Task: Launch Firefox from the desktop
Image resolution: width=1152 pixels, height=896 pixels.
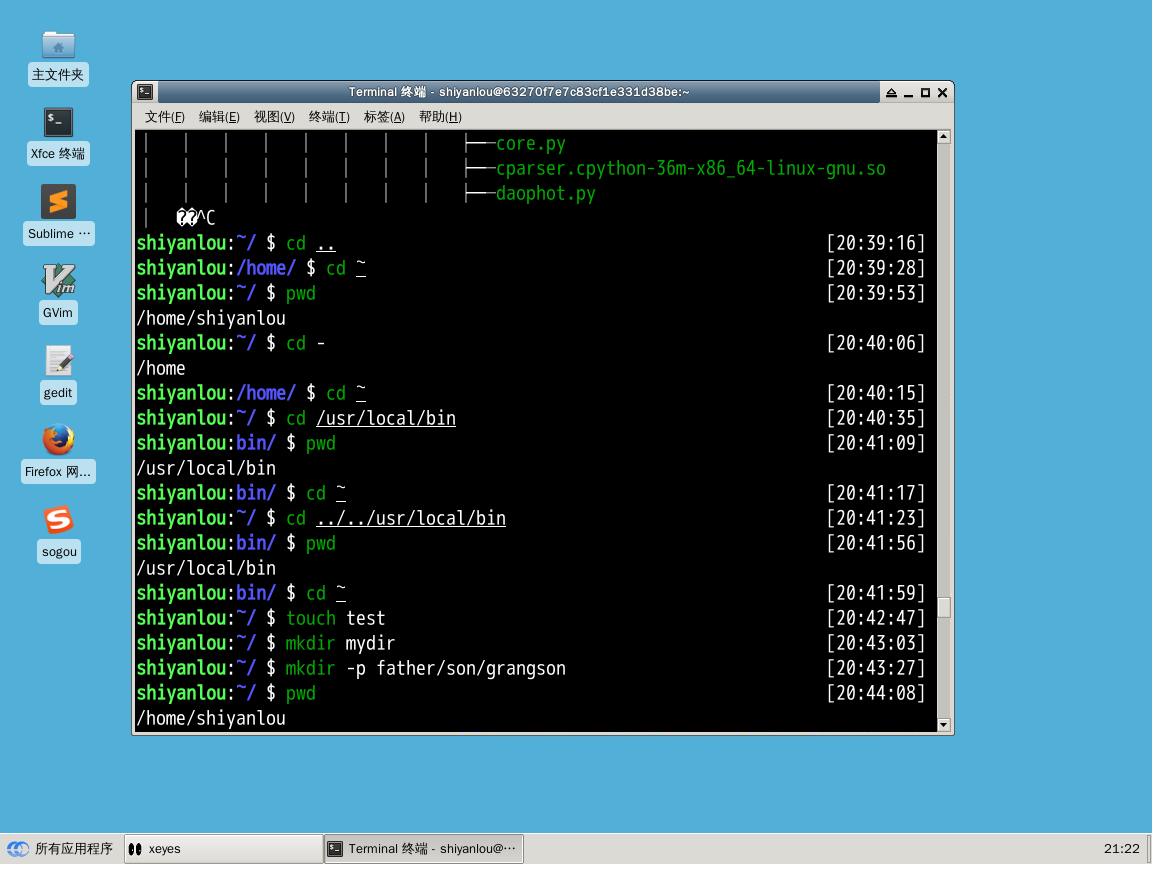Action: pos(58,440)
